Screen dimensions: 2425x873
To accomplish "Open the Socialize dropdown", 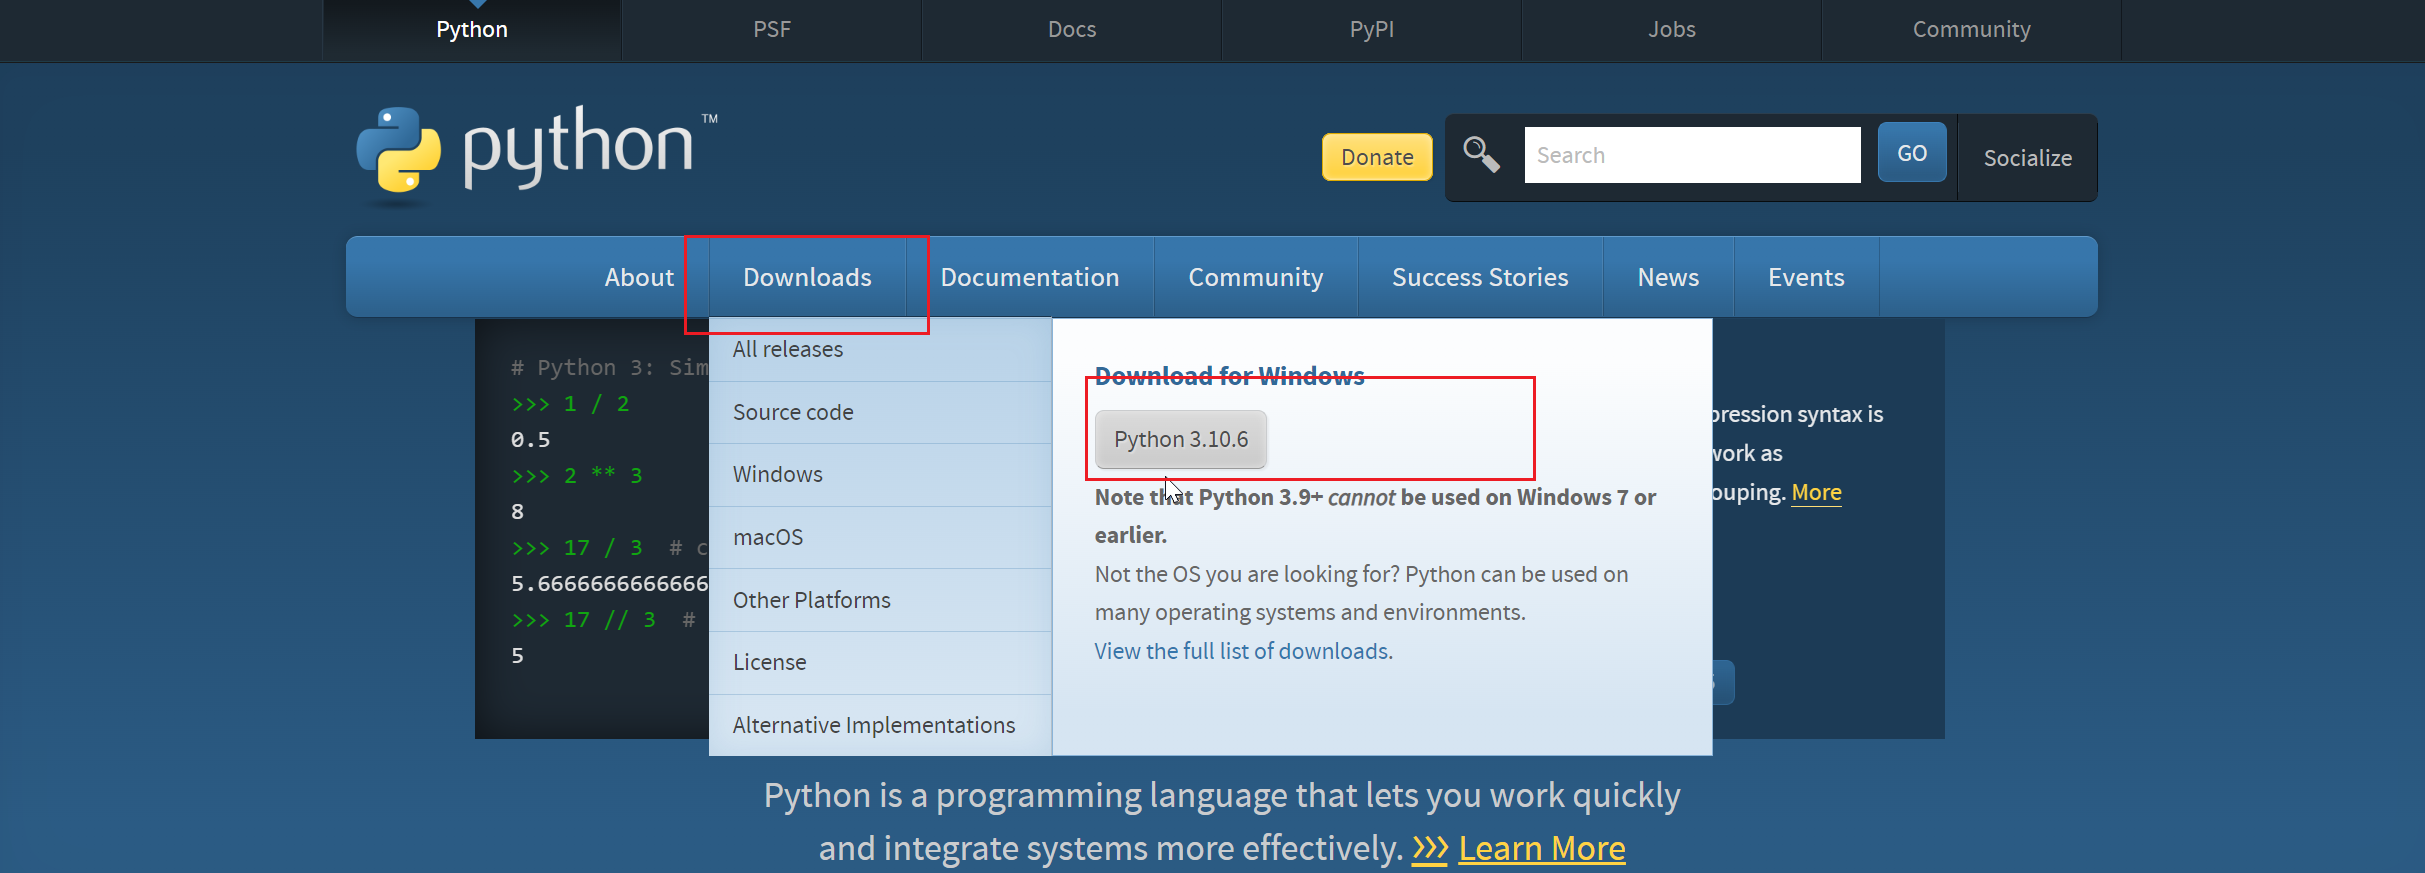I will (2027, 158).
